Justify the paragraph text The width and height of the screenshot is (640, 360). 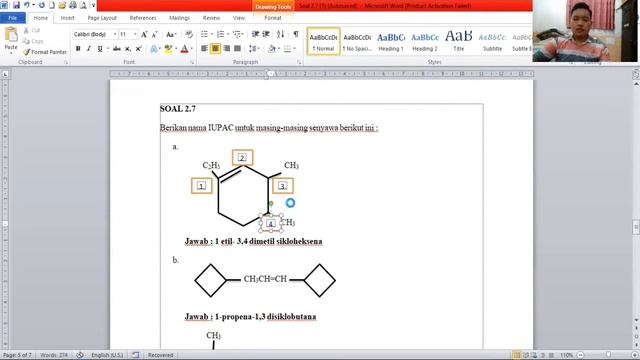tap(237, 49)
